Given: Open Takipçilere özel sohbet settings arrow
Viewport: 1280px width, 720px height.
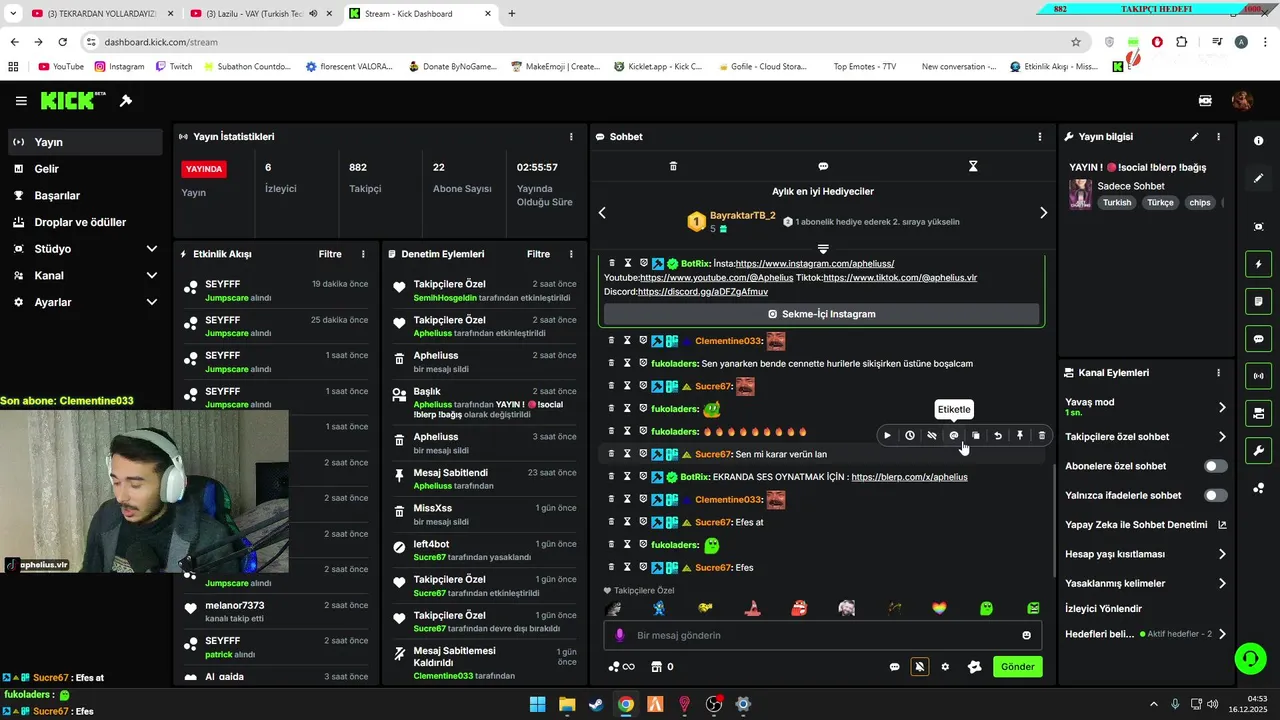Looking at the screenshot, I should tap(1222, 437).
